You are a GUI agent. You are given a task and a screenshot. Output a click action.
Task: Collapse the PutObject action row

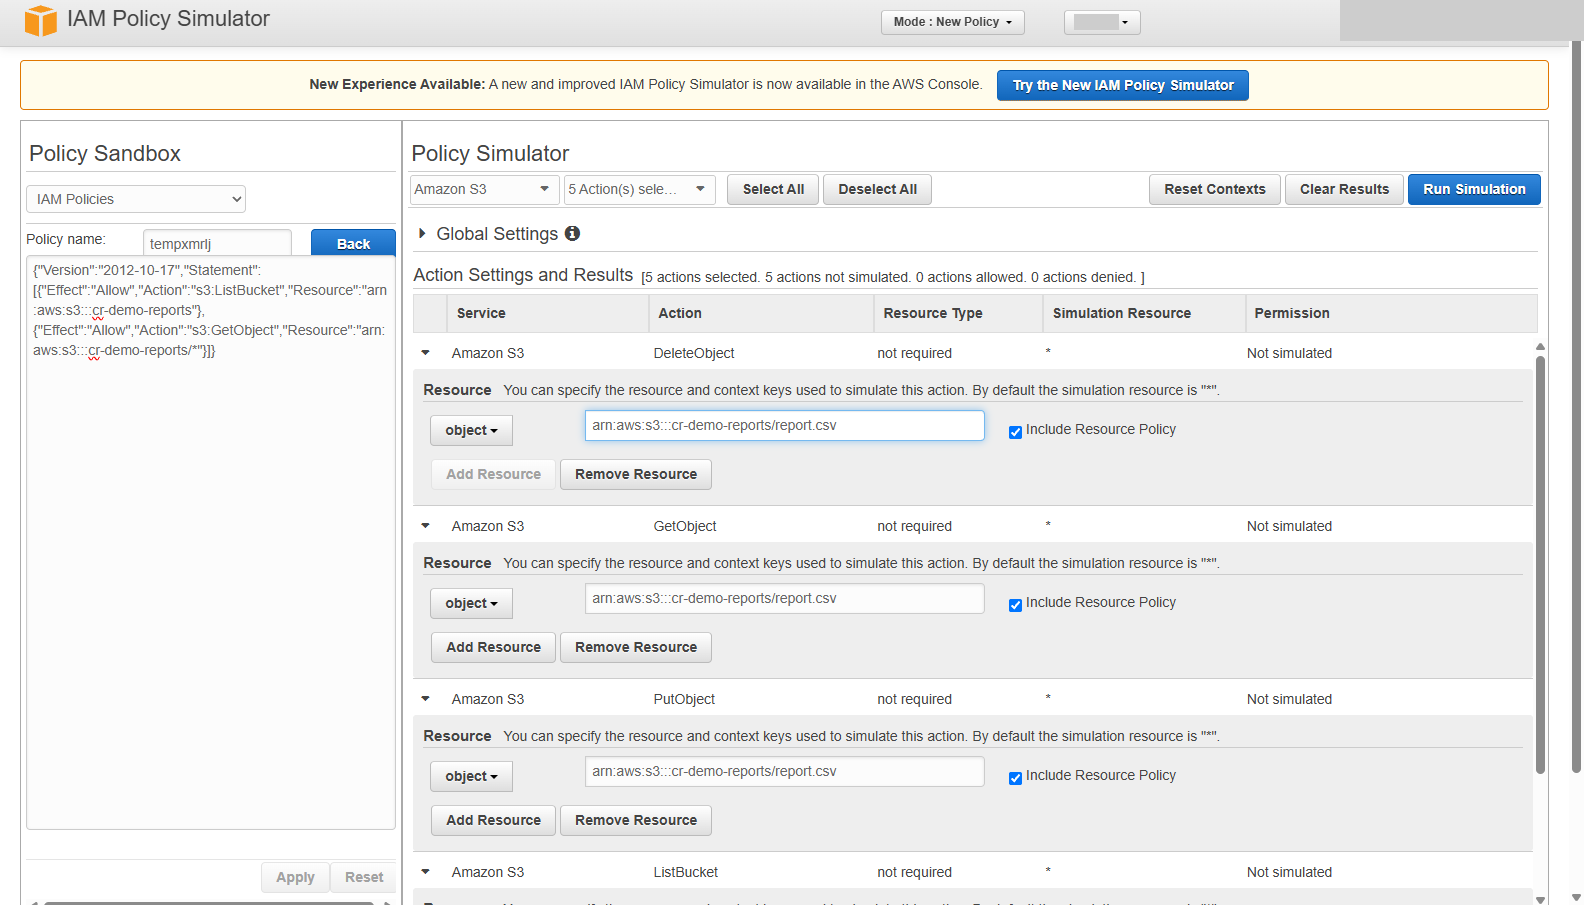click(x=426, y=699)
